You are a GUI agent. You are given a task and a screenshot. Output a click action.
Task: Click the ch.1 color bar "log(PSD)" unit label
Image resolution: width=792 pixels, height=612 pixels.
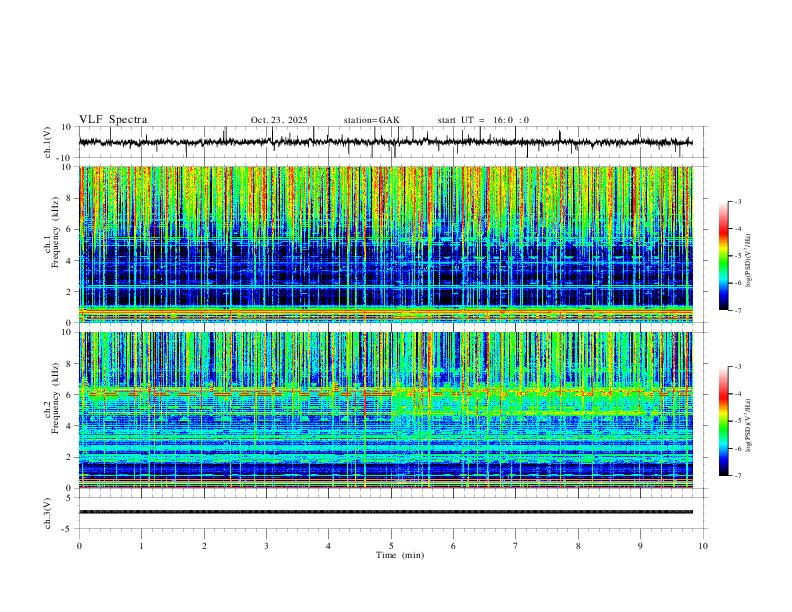748,261
